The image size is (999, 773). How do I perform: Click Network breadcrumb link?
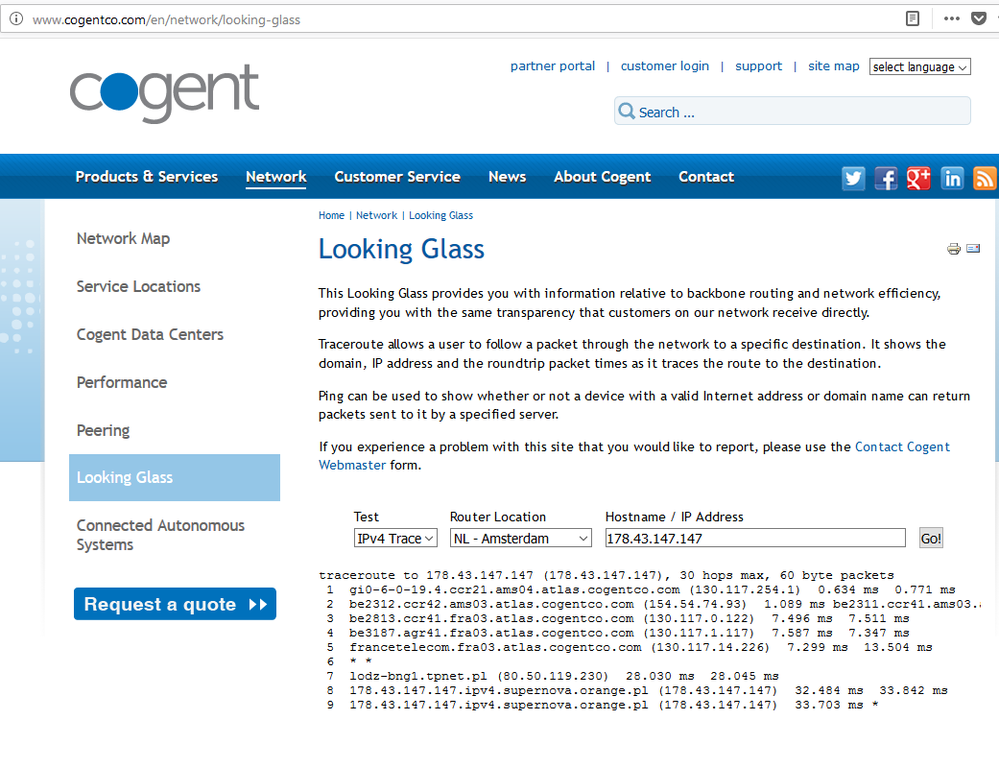pos(377,215)
